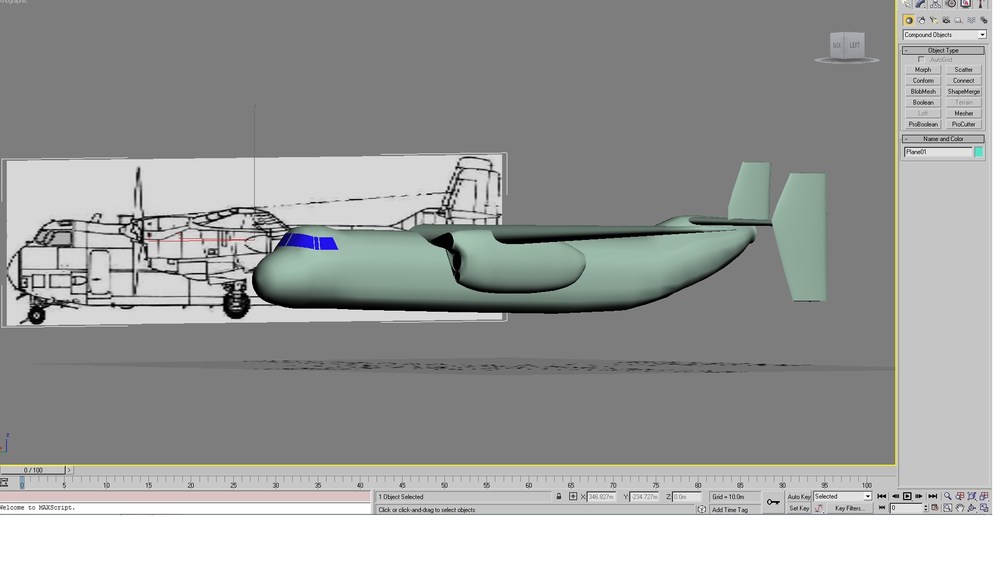Click the Zoom viewport tool

pos(948,496)
